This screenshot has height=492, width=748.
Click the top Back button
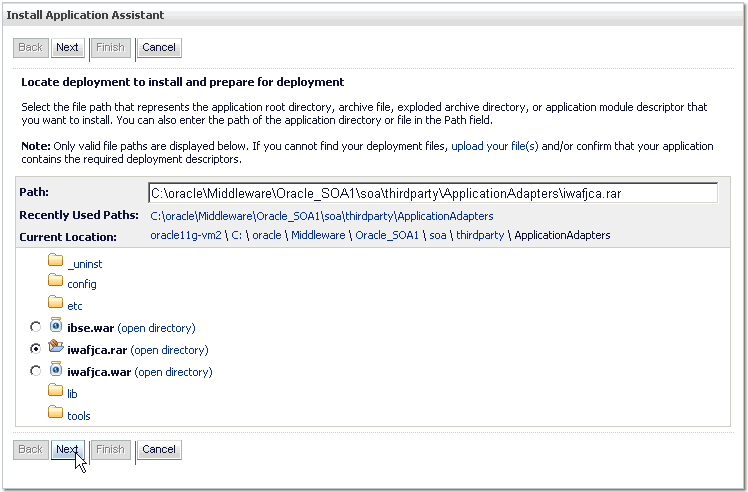pyautogui.click(x=31, y=48)
